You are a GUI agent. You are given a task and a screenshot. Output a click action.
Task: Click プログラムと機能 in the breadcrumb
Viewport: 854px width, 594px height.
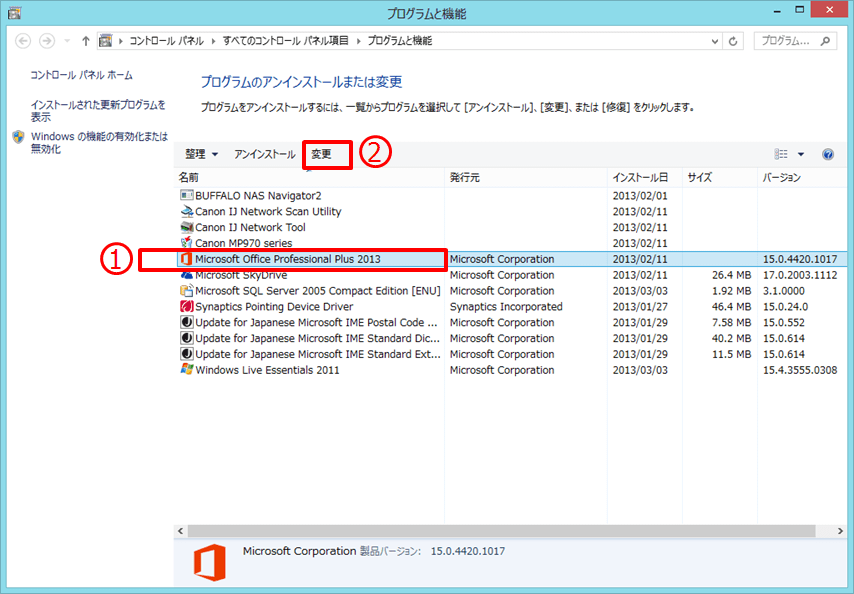pyautogui.click(x=400, y=41)
